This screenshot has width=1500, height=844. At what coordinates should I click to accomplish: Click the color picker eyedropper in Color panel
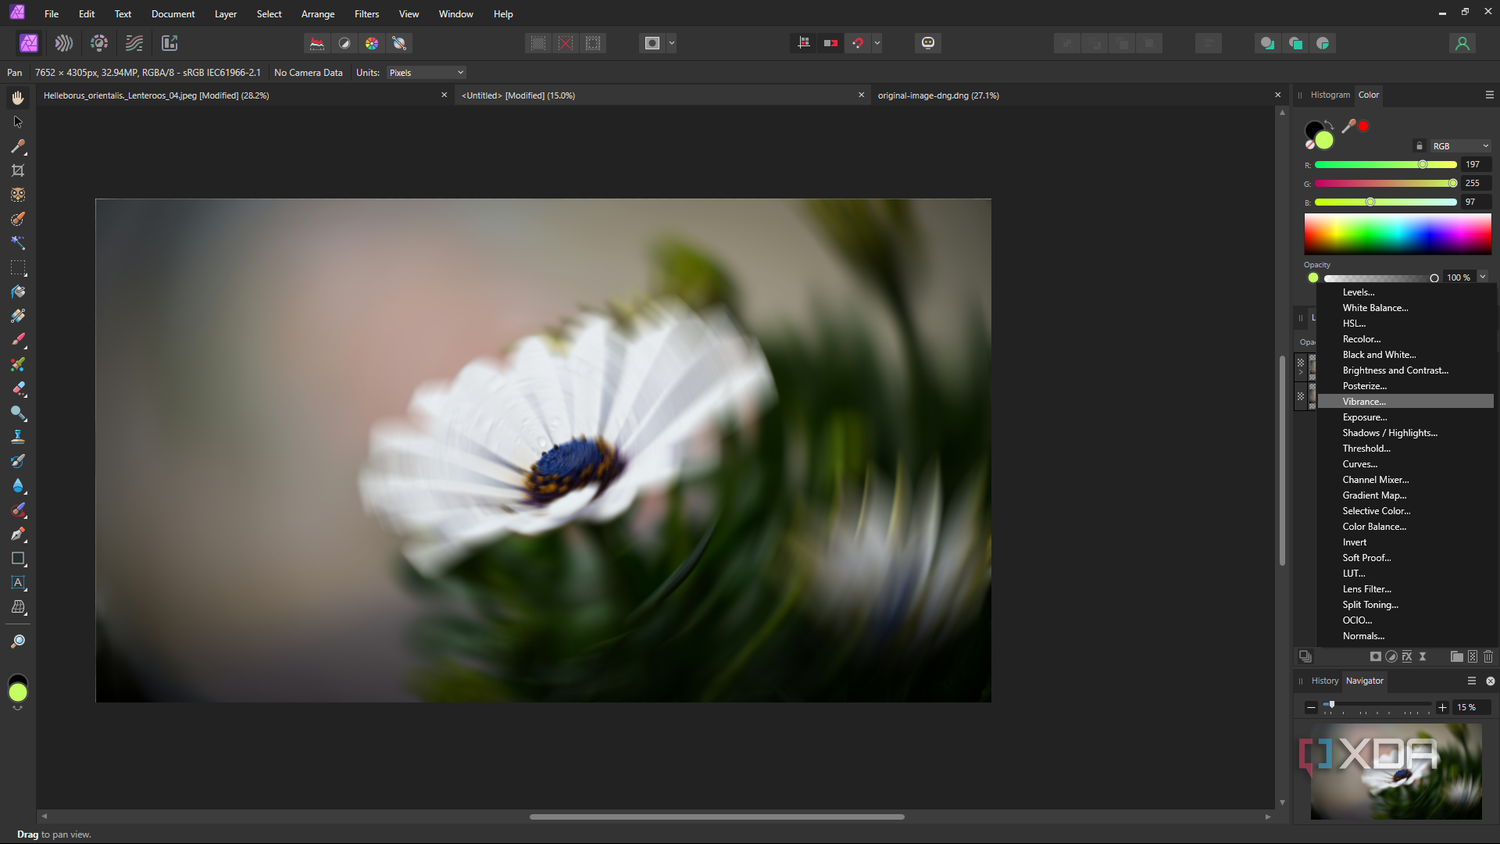[1348, 126]
